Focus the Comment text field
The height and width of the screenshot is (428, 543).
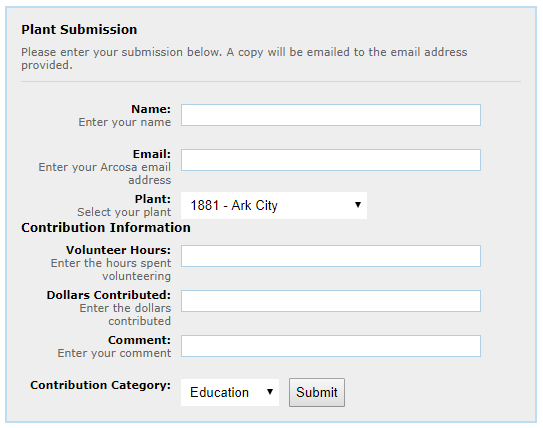(x=331, y=346)
